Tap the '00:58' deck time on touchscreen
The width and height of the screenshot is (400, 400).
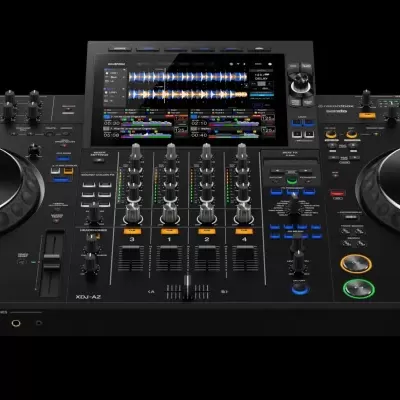[112, 135]
